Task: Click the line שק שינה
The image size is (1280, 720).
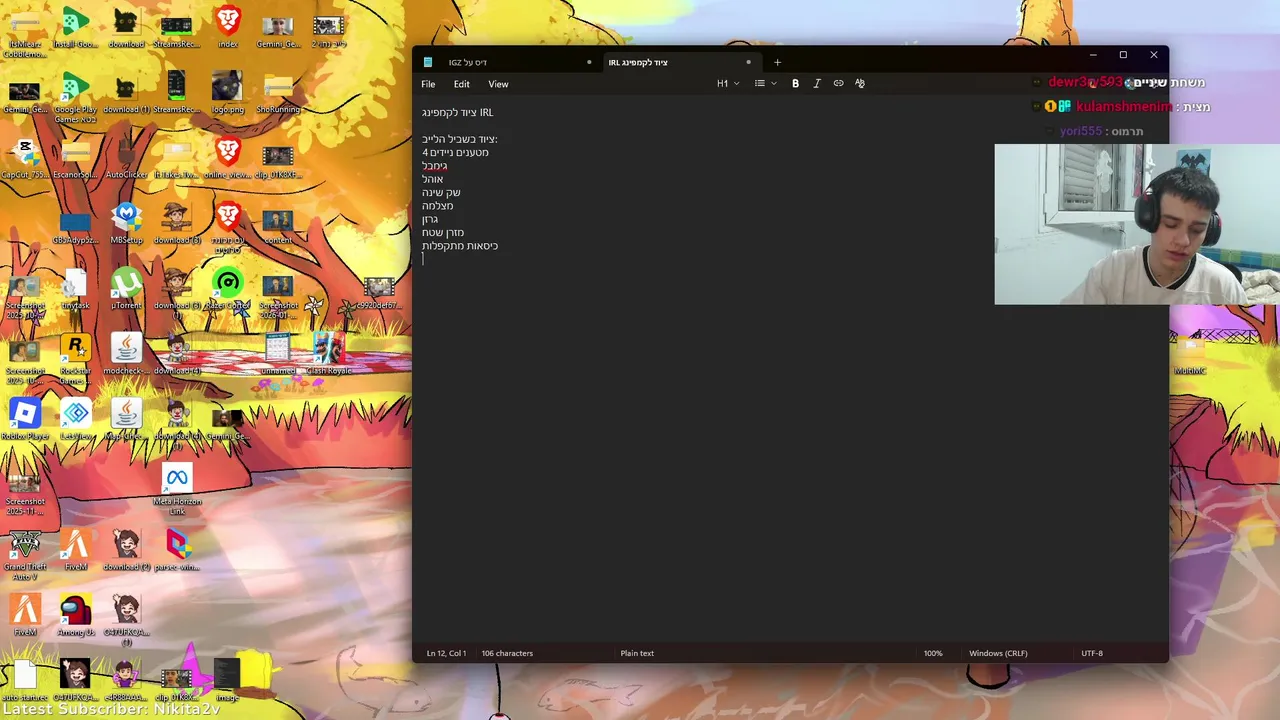Action: pos(441,192)
